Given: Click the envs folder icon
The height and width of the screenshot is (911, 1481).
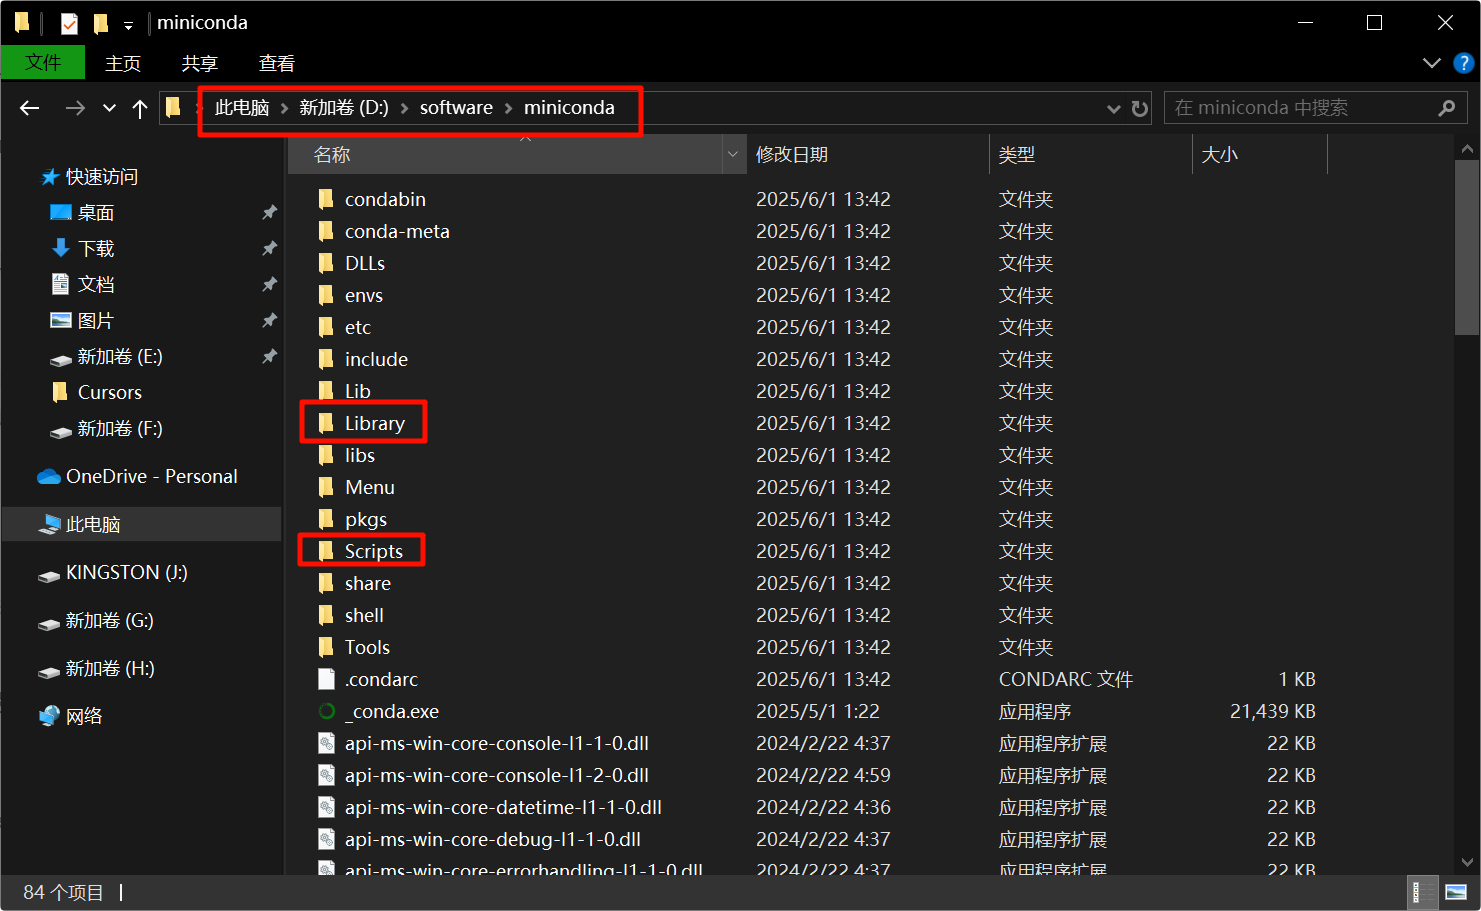Looking at the screenshot, I should click(x=326, y=295).
